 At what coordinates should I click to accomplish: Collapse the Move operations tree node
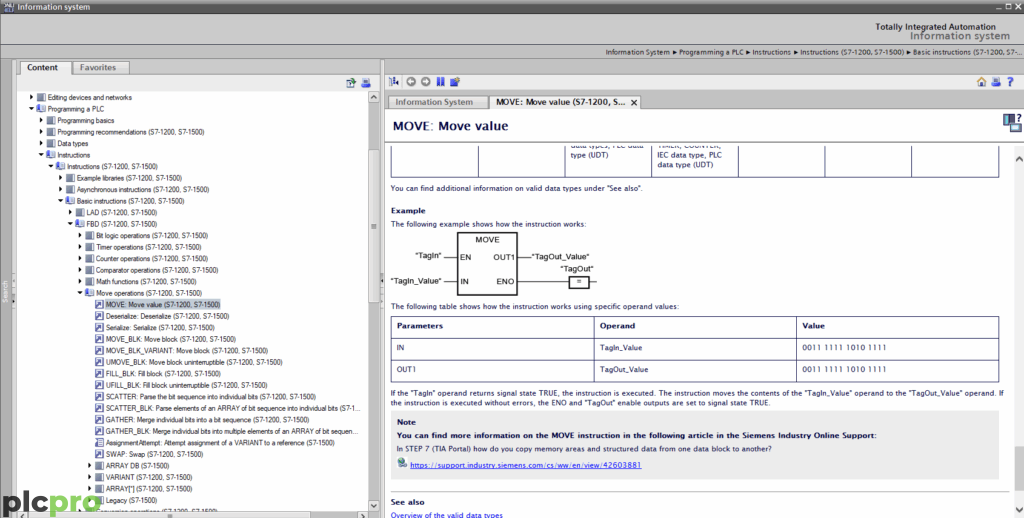coord(80,293)
